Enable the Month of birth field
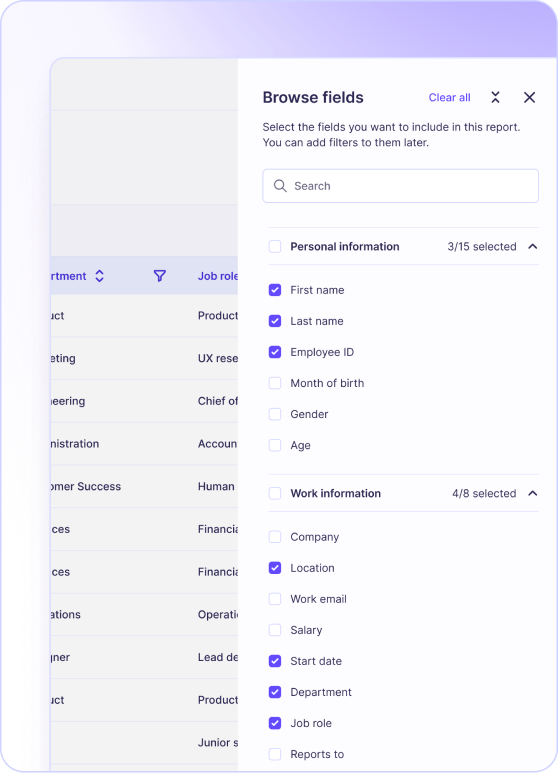 (x=275, y=383)
